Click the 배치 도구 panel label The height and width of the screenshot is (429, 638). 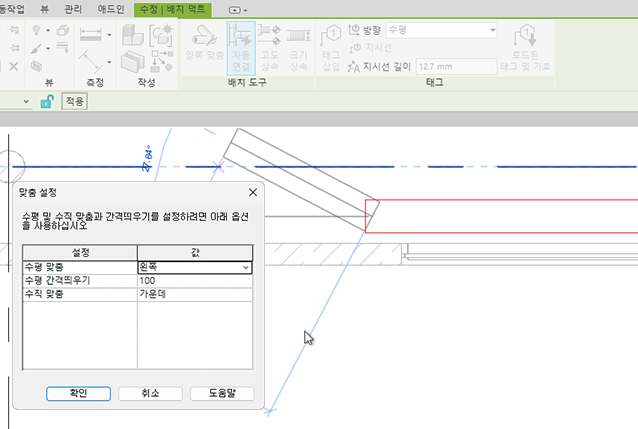(247, 83)
